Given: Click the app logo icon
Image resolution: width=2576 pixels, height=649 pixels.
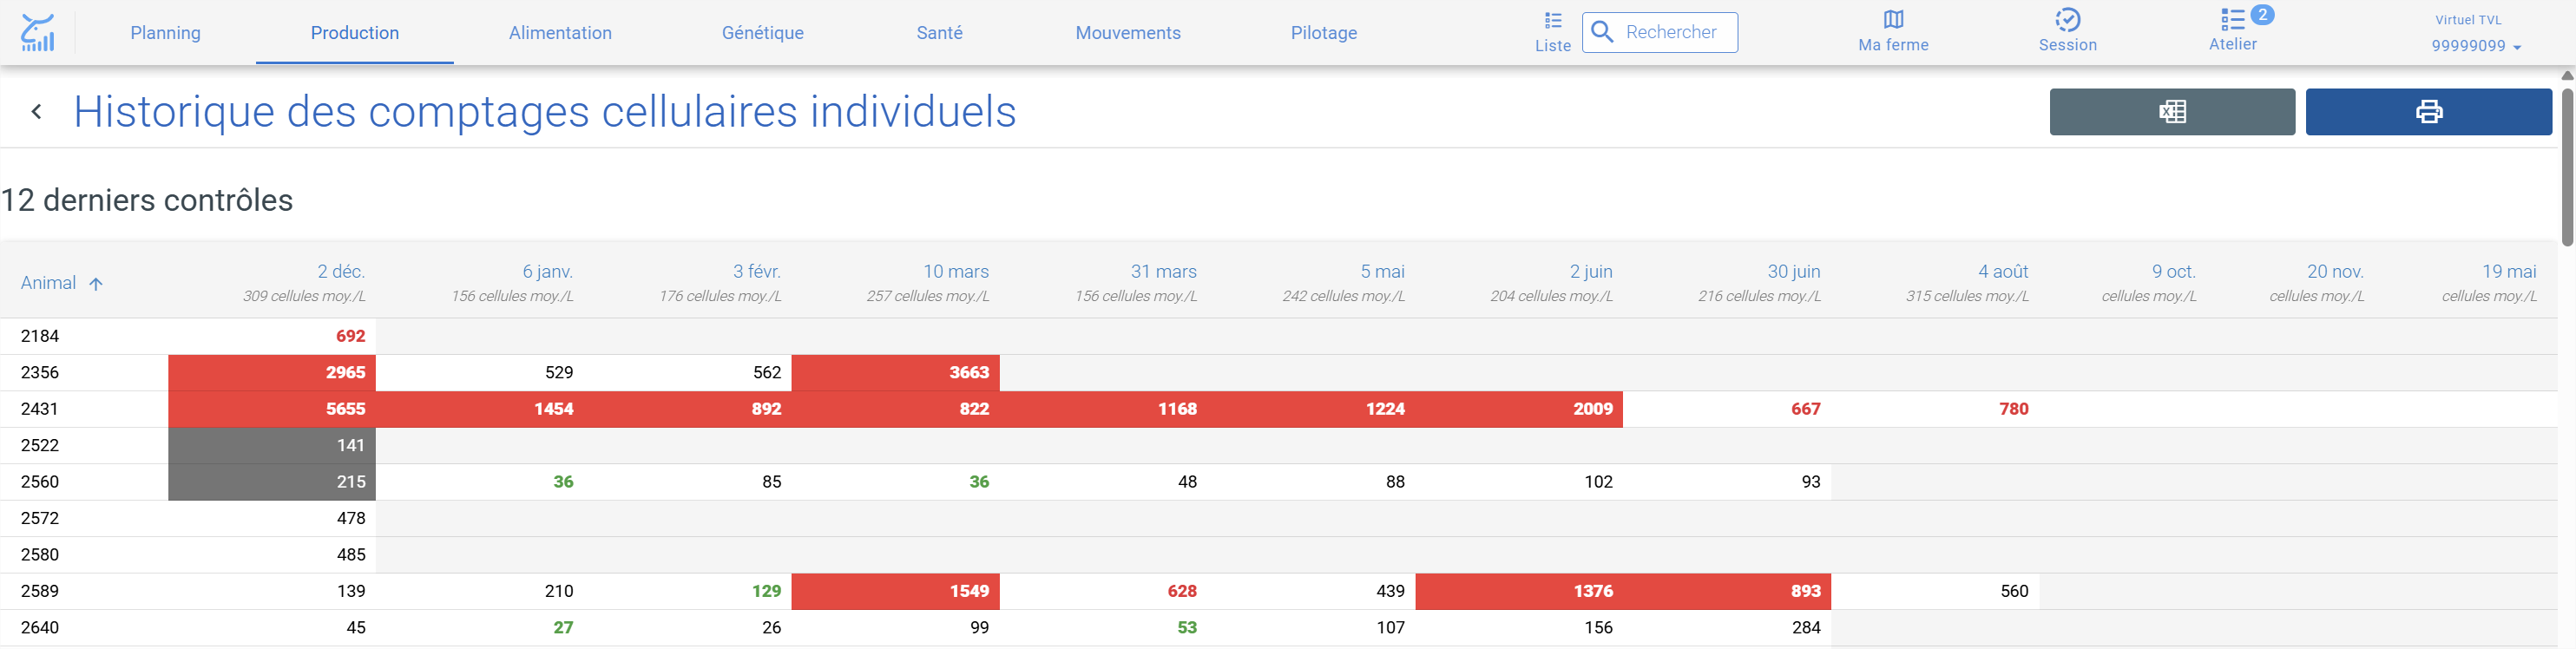Looking at the screenshot, I should [38, 32].
